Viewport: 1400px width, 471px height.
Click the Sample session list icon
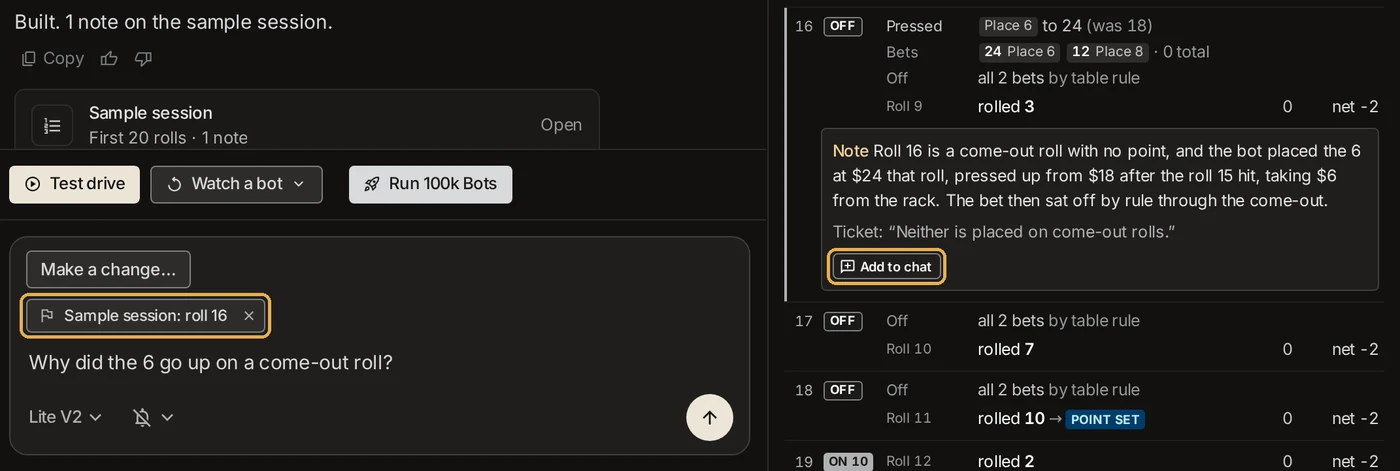pyautogui.click(x=52, y=125)
